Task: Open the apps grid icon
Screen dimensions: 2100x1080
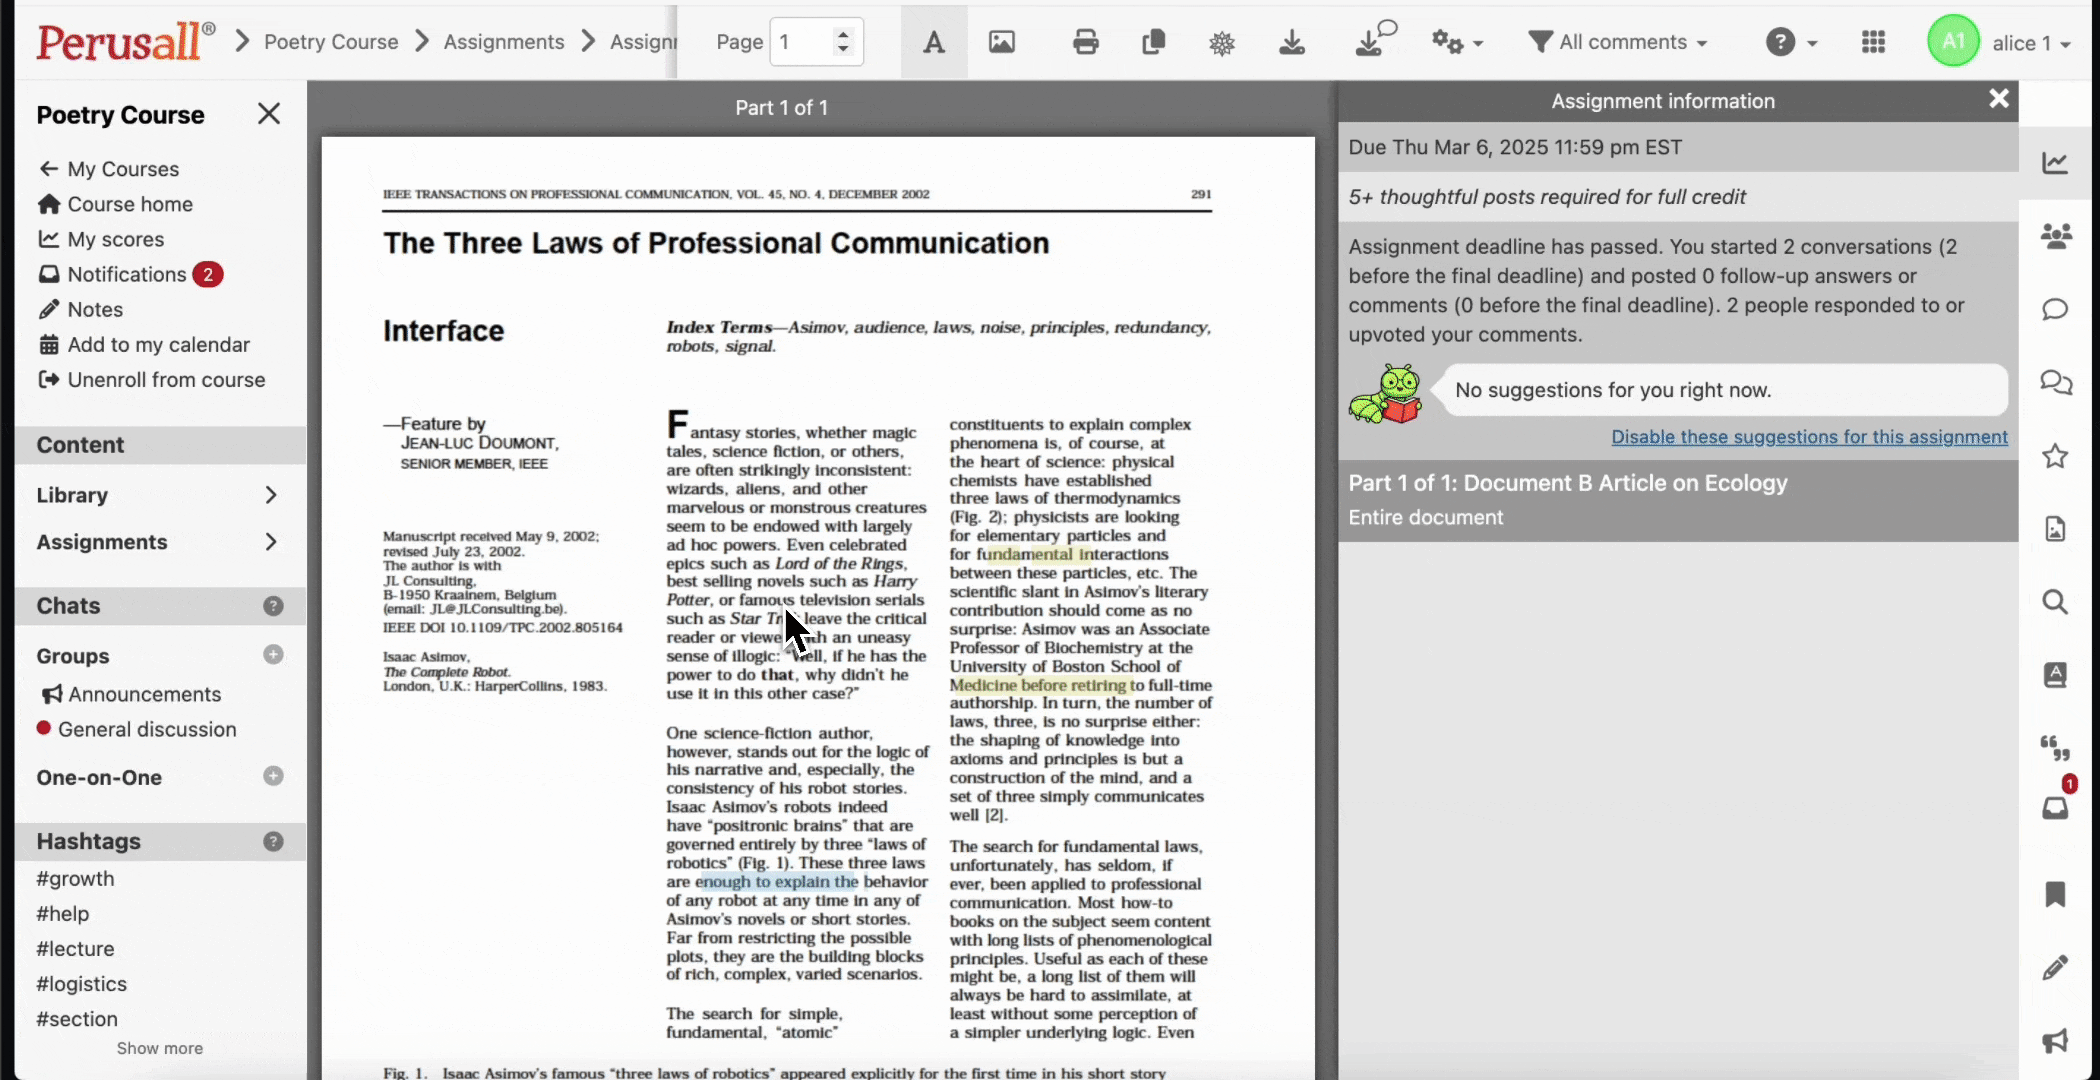Action: [1873, 42]
